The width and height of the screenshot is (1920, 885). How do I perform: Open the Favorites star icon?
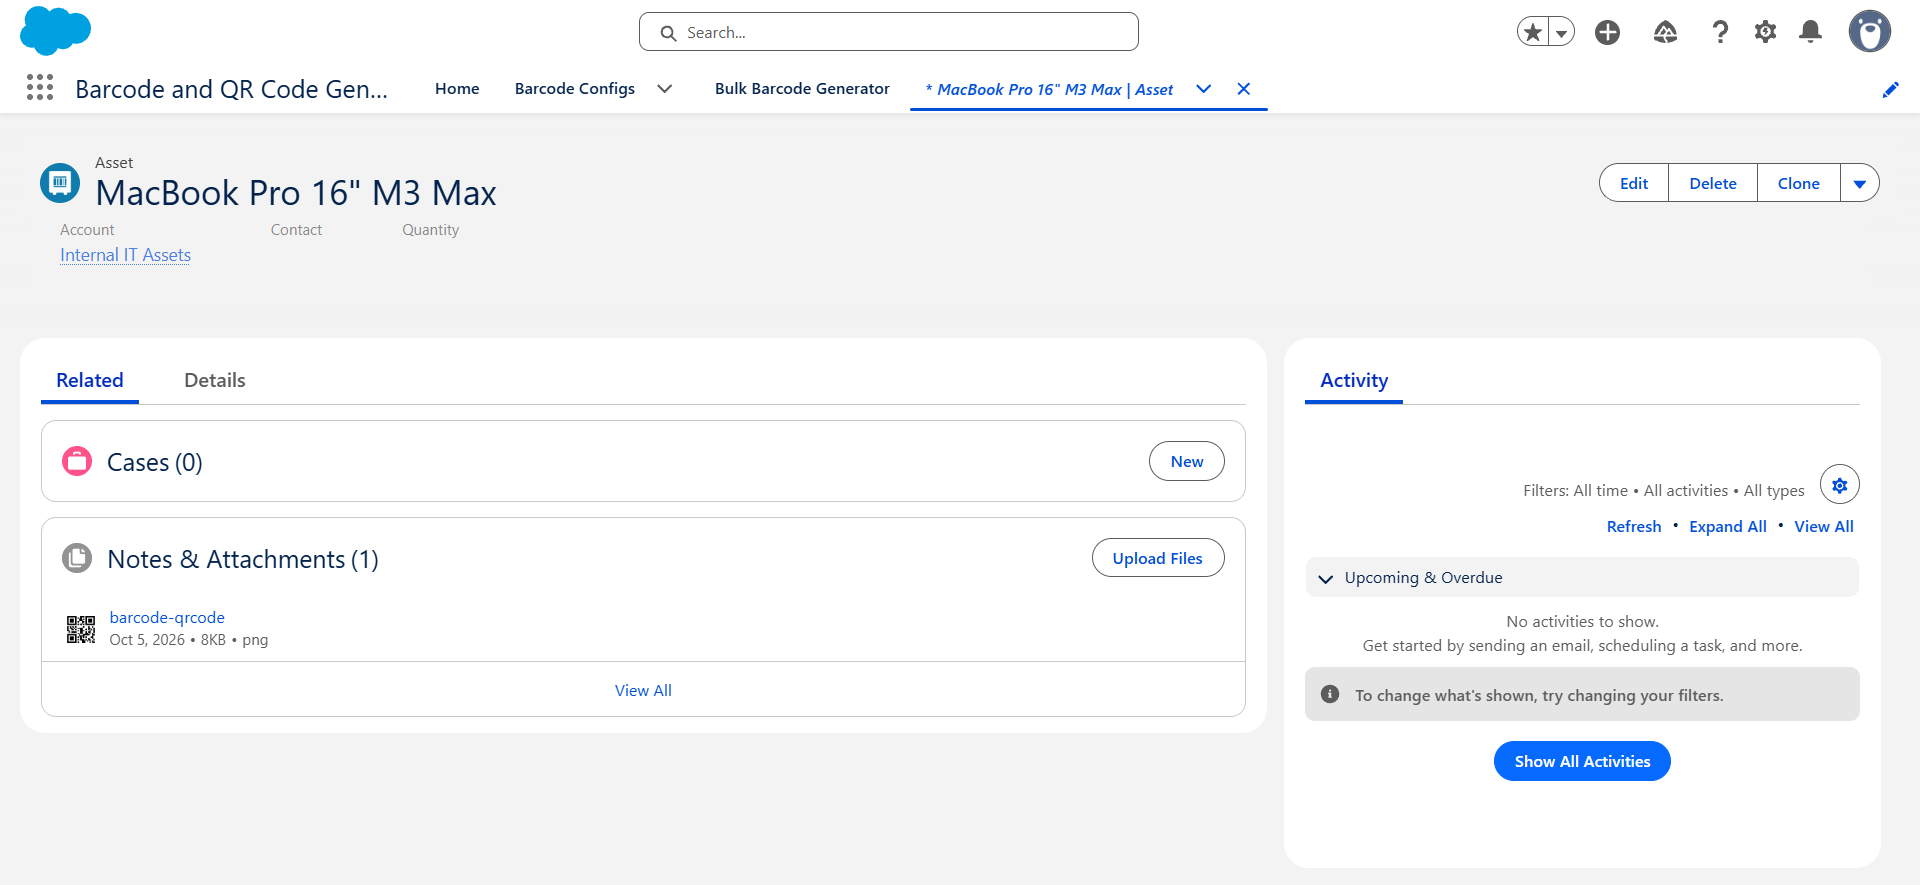coord(1533,32)
